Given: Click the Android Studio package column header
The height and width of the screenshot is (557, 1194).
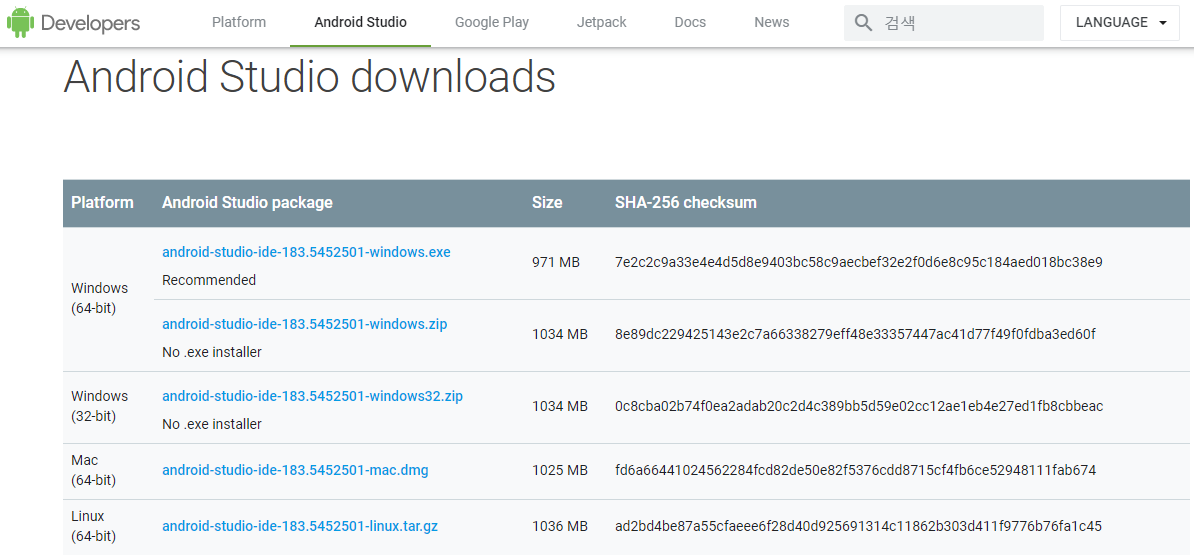Looking at the screenshot, I should [x=247, y=203].
